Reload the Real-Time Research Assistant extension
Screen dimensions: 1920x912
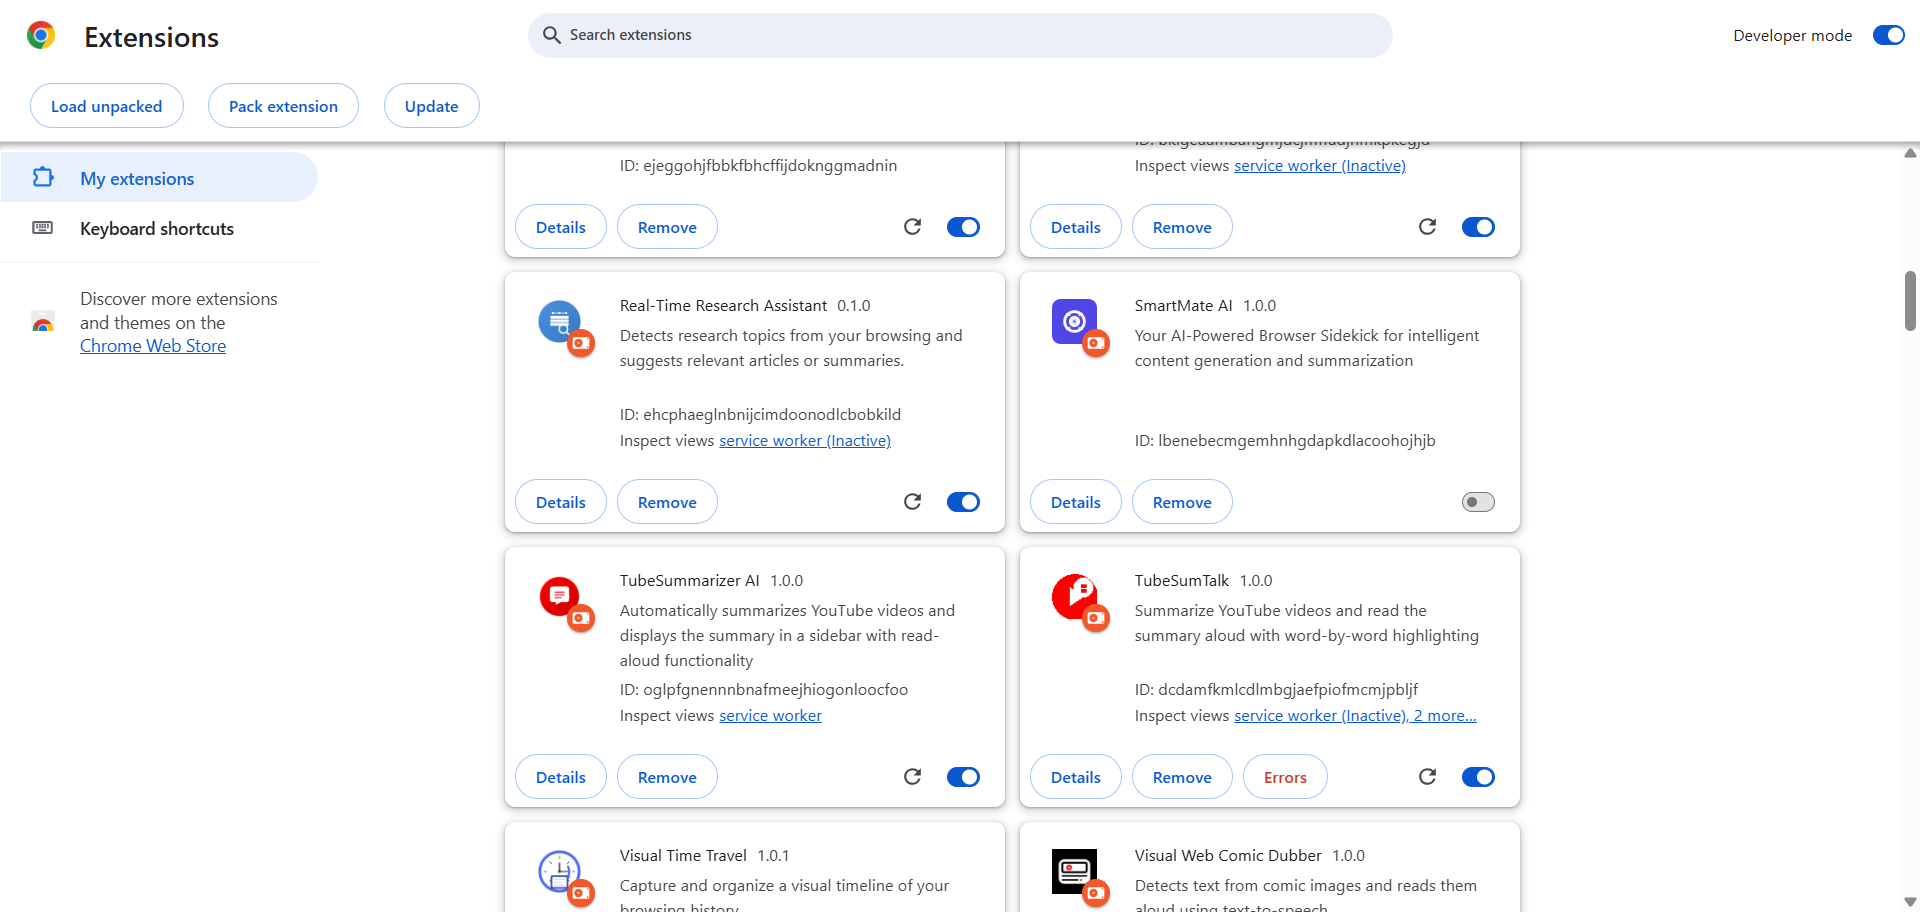coord(912,502)
